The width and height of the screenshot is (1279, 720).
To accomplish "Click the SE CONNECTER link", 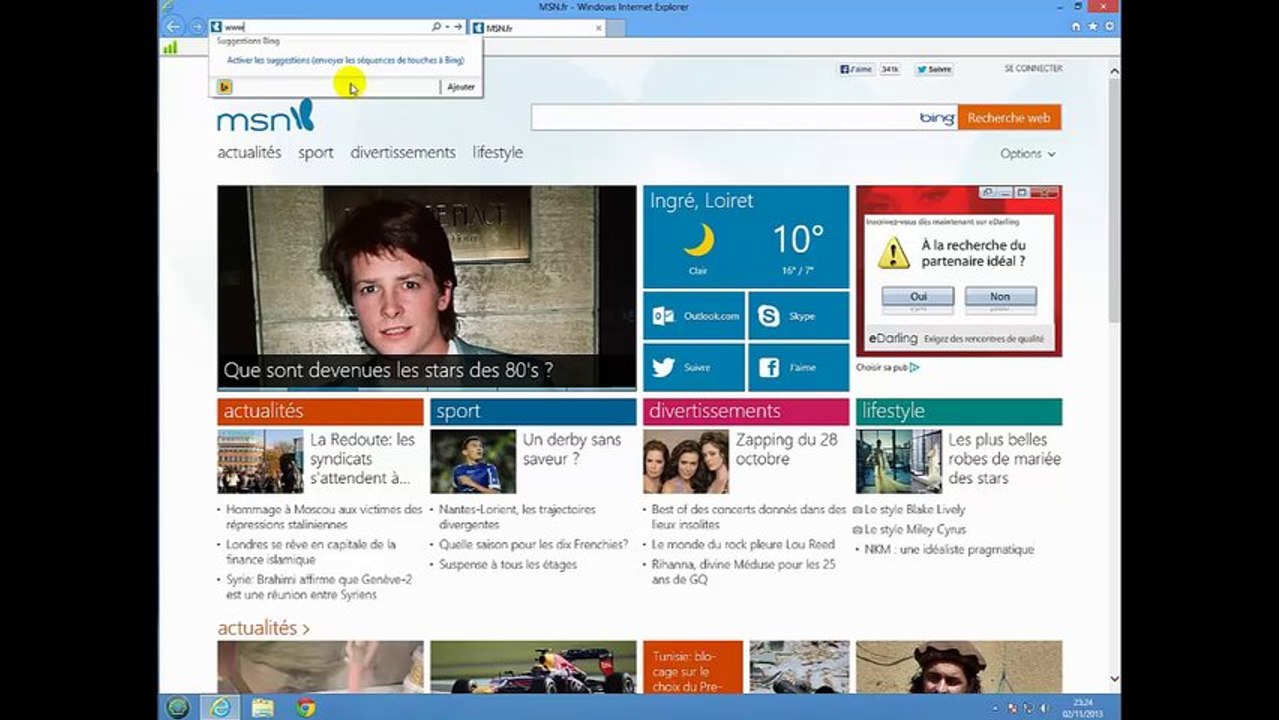I will click(x=1033, y=69).
